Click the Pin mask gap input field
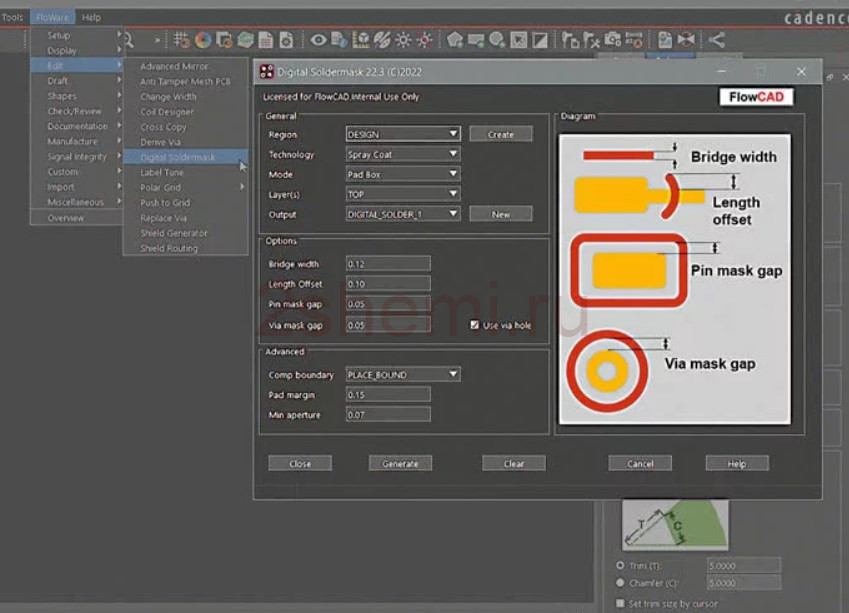Viewport: 849px width, 613px height. coord(388,304)
